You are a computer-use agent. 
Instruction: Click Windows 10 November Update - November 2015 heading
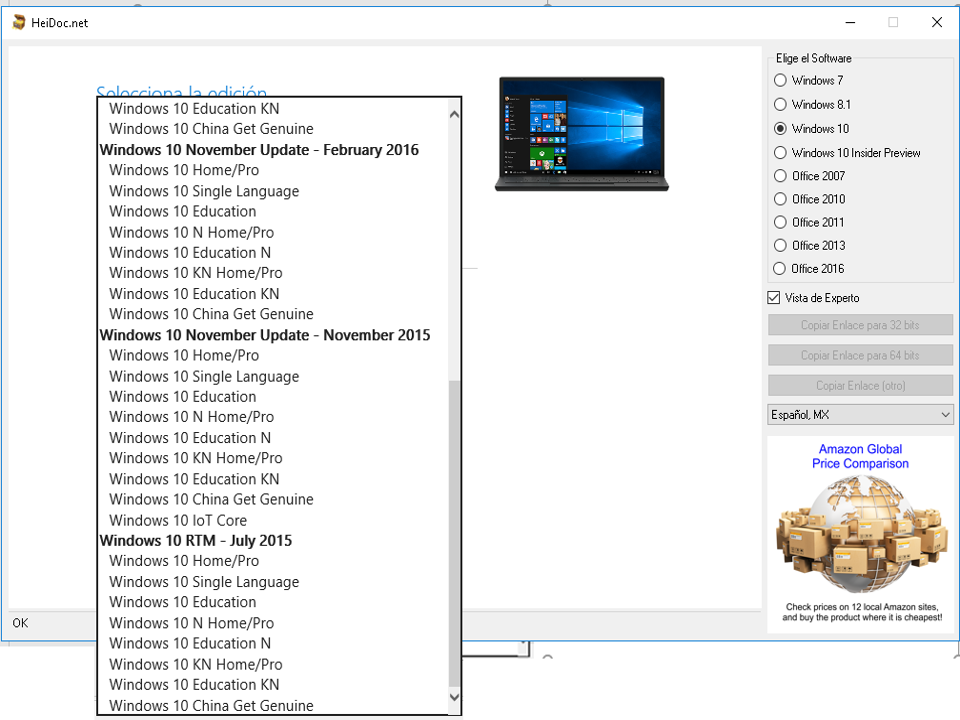click(265, 336)
